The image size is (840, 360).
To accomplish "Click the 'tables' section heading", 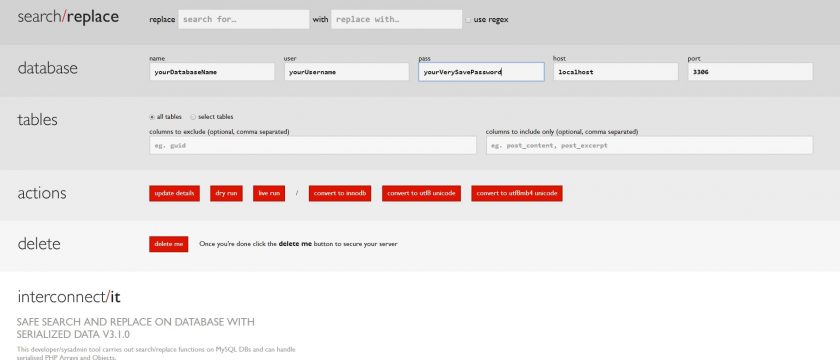I will pyautogui.click(x=37, y=119).
